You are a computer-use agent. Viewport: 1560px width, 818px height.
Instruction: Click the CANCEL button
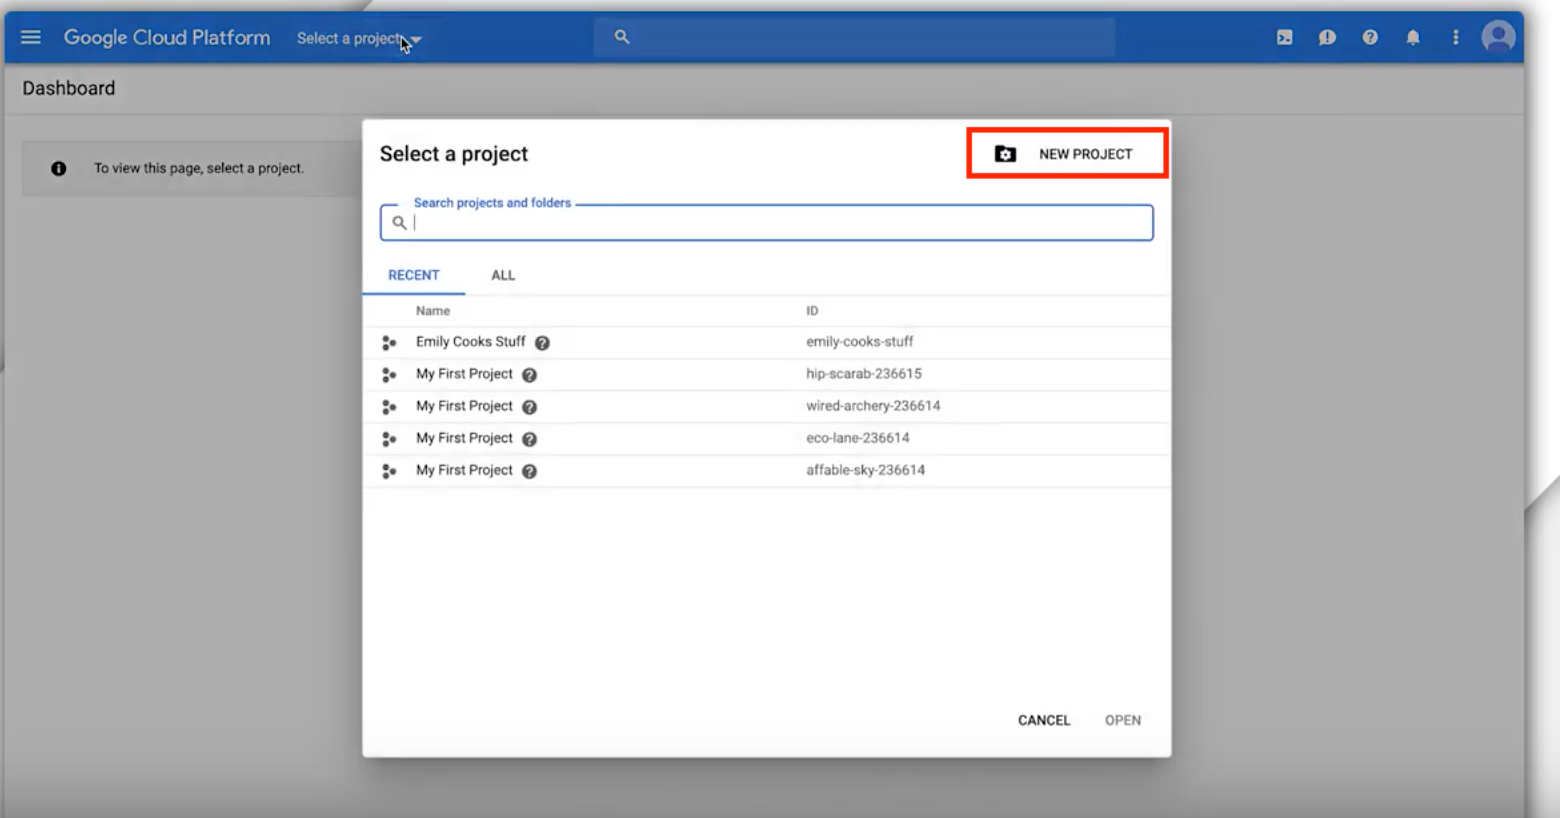pyautogui.click(x=1044, y=720)
